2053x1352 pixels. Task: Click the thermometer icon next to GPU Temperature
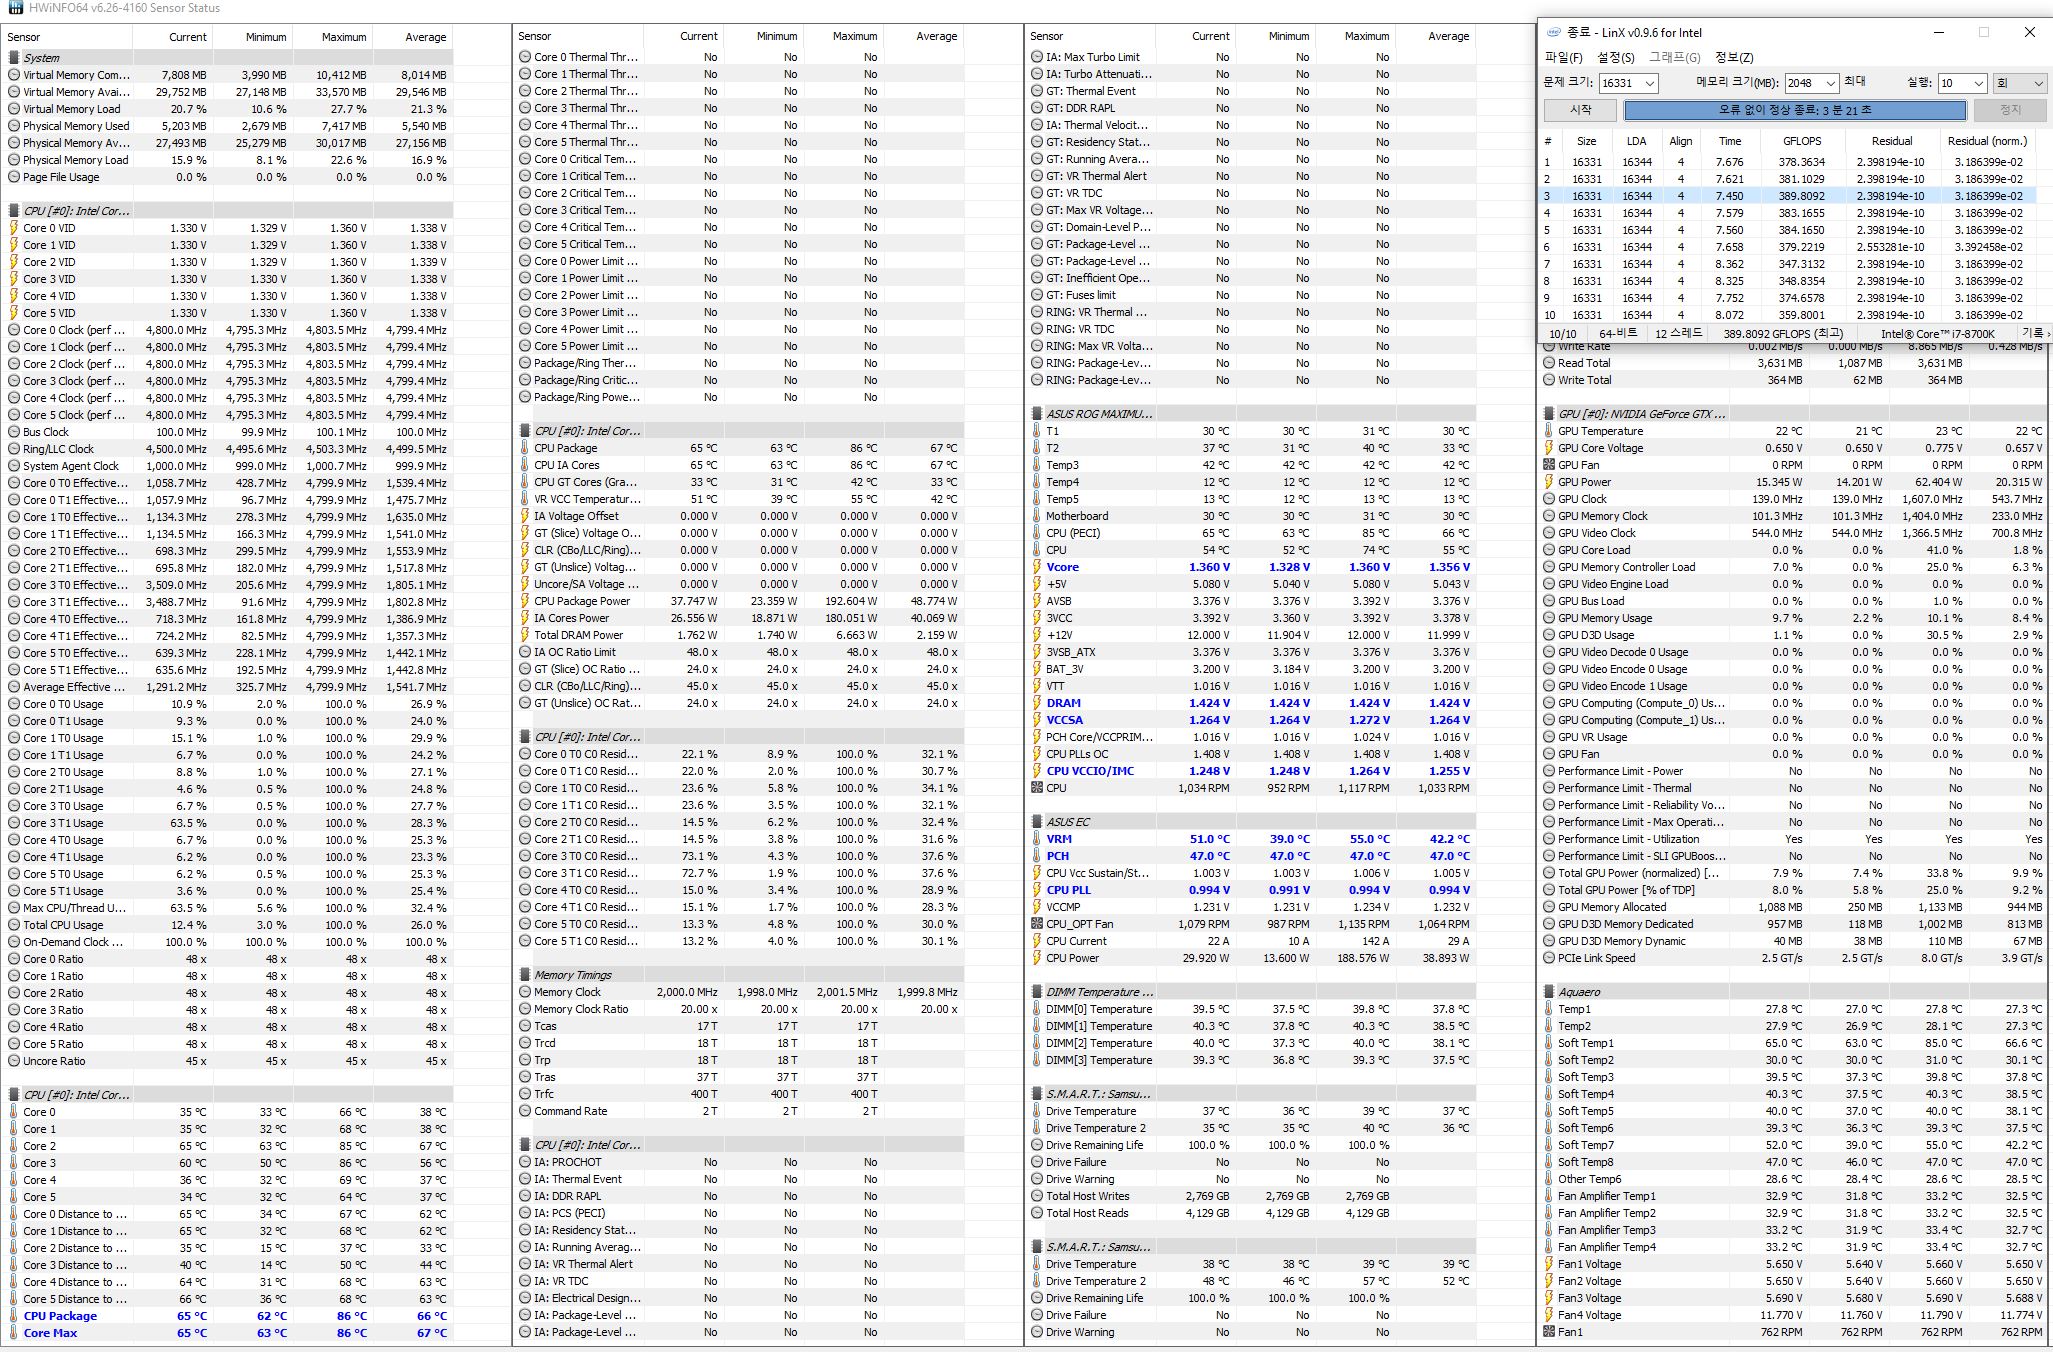(x=1549, y=432)
